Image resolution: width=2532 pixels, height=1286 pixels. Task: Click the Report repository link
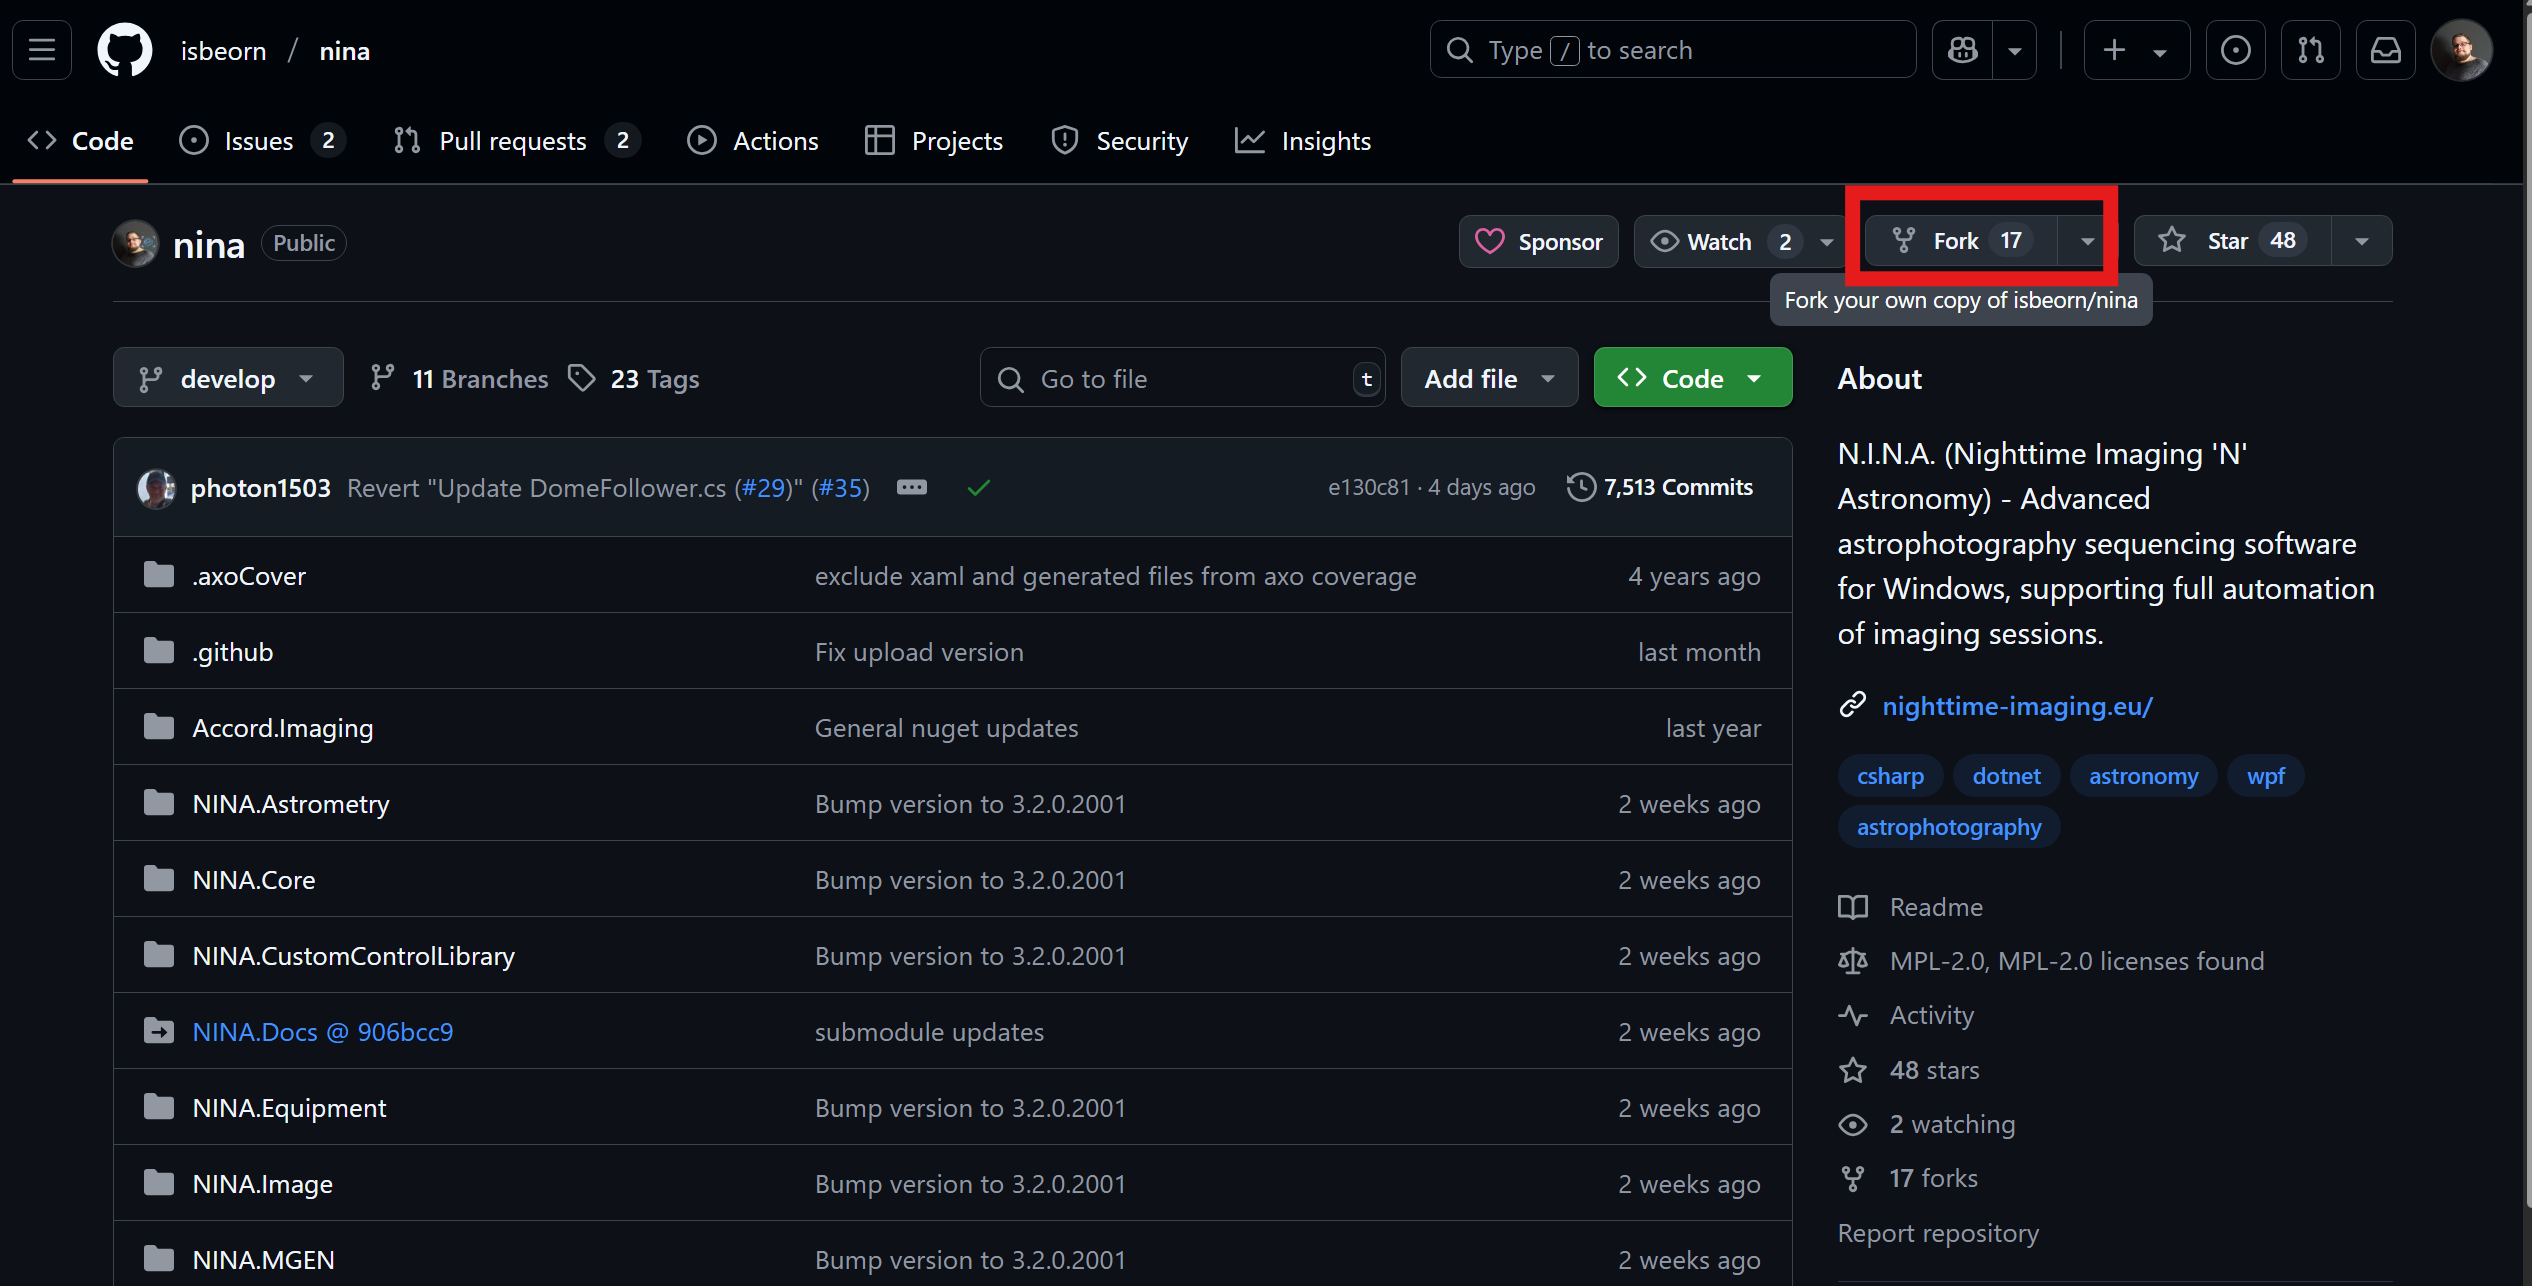1938,1233
